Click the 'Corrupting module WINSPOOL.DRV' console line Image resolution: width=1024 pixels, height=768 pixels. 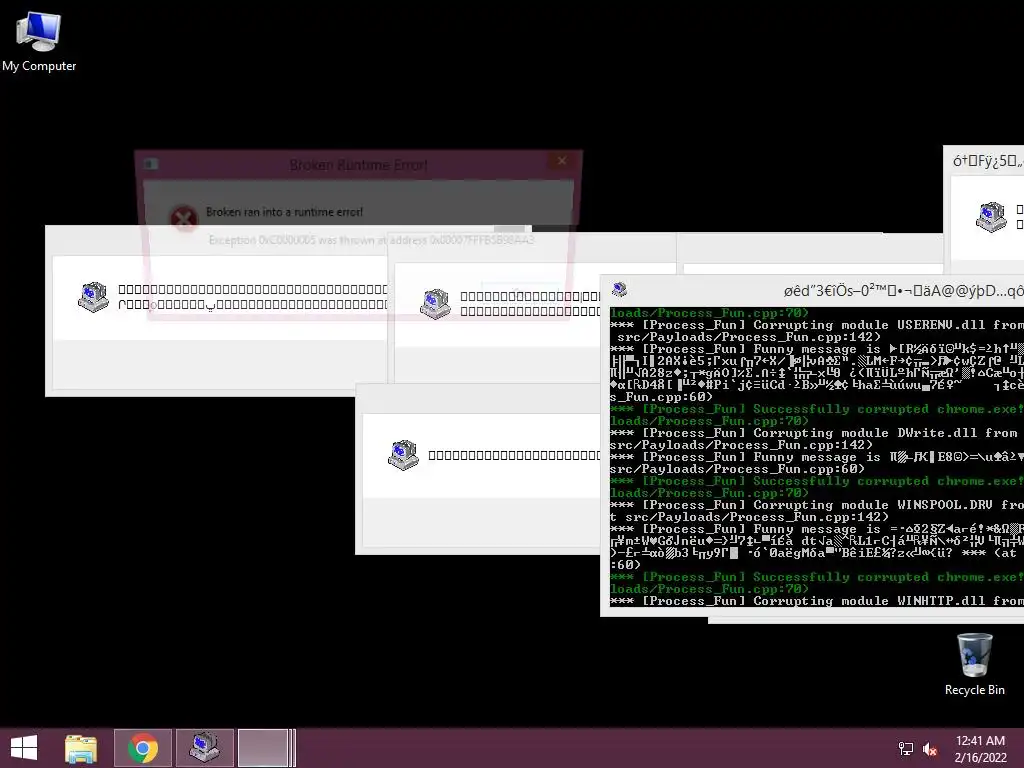tap(816, 505)
